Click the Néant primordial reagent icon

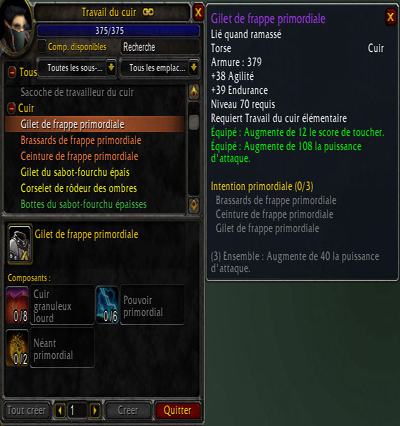point(17,348)
